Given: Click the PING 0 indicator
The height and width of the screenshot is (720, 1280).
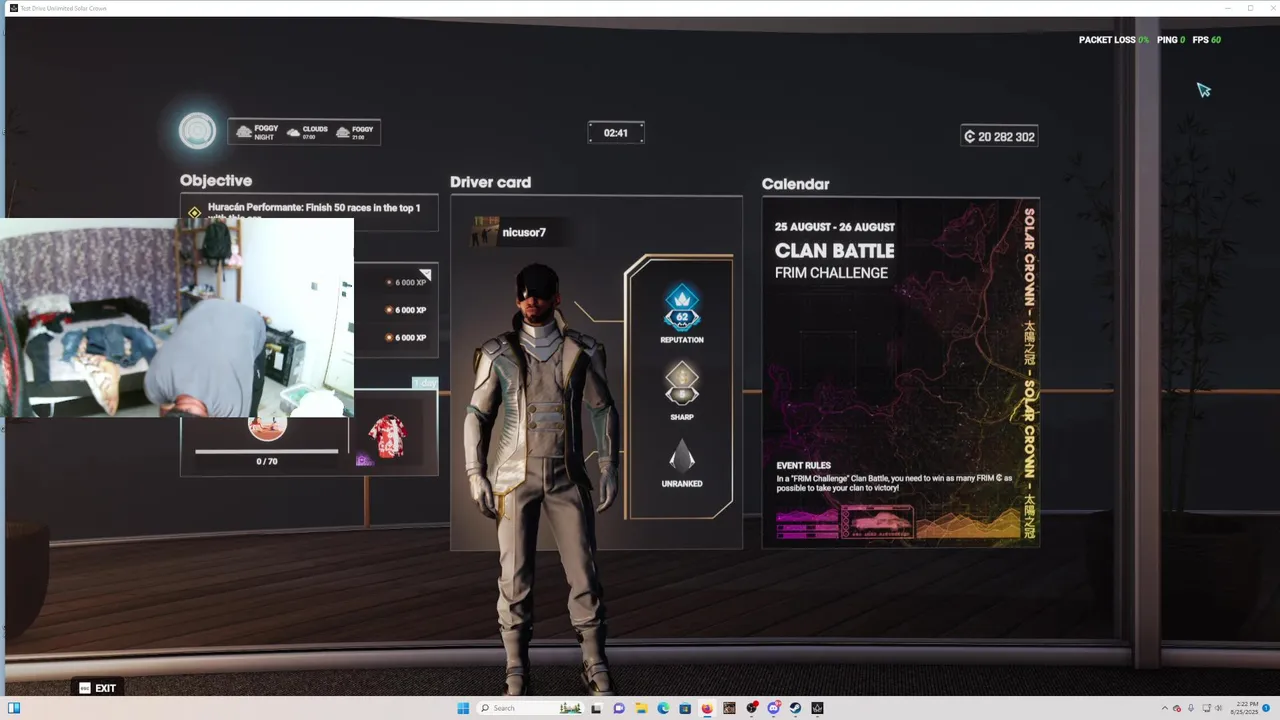Looking at the screenshot, I should pos(1171,40).
